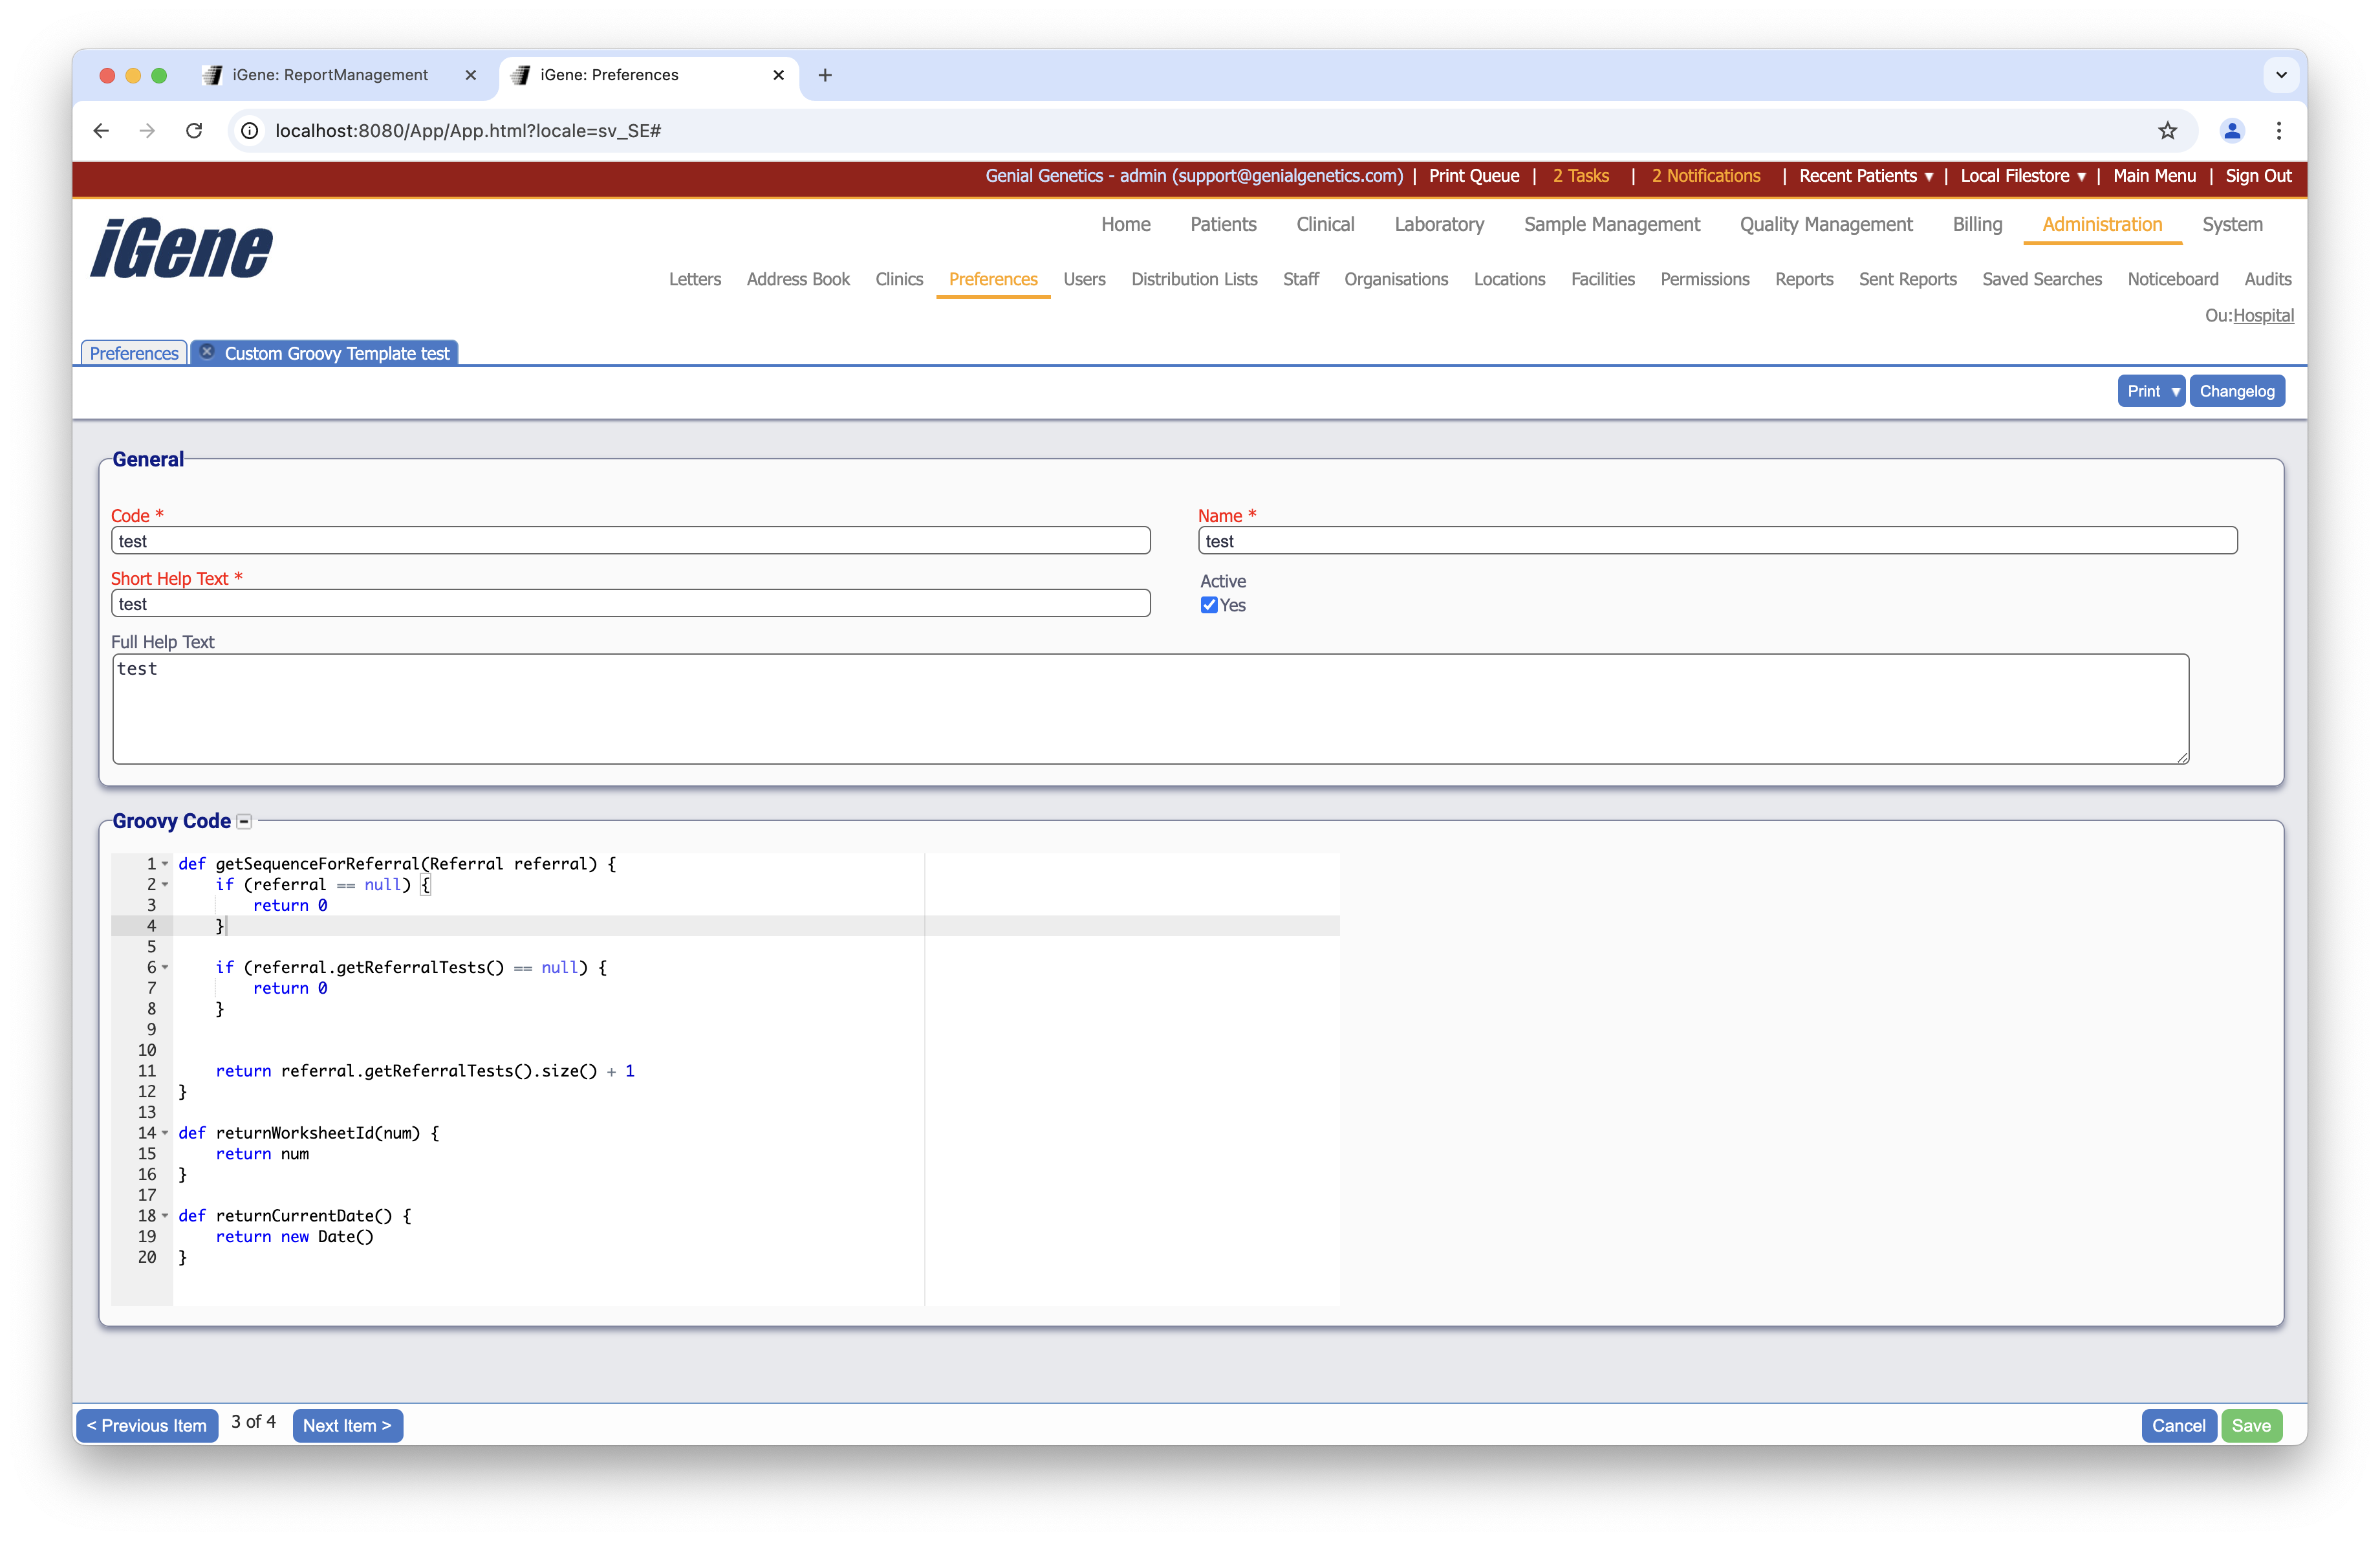Image resolution: width=2380 pixels, height=1541 pixels.
Task: Open the Hospital Ou link
Action: click(2263, 316)
